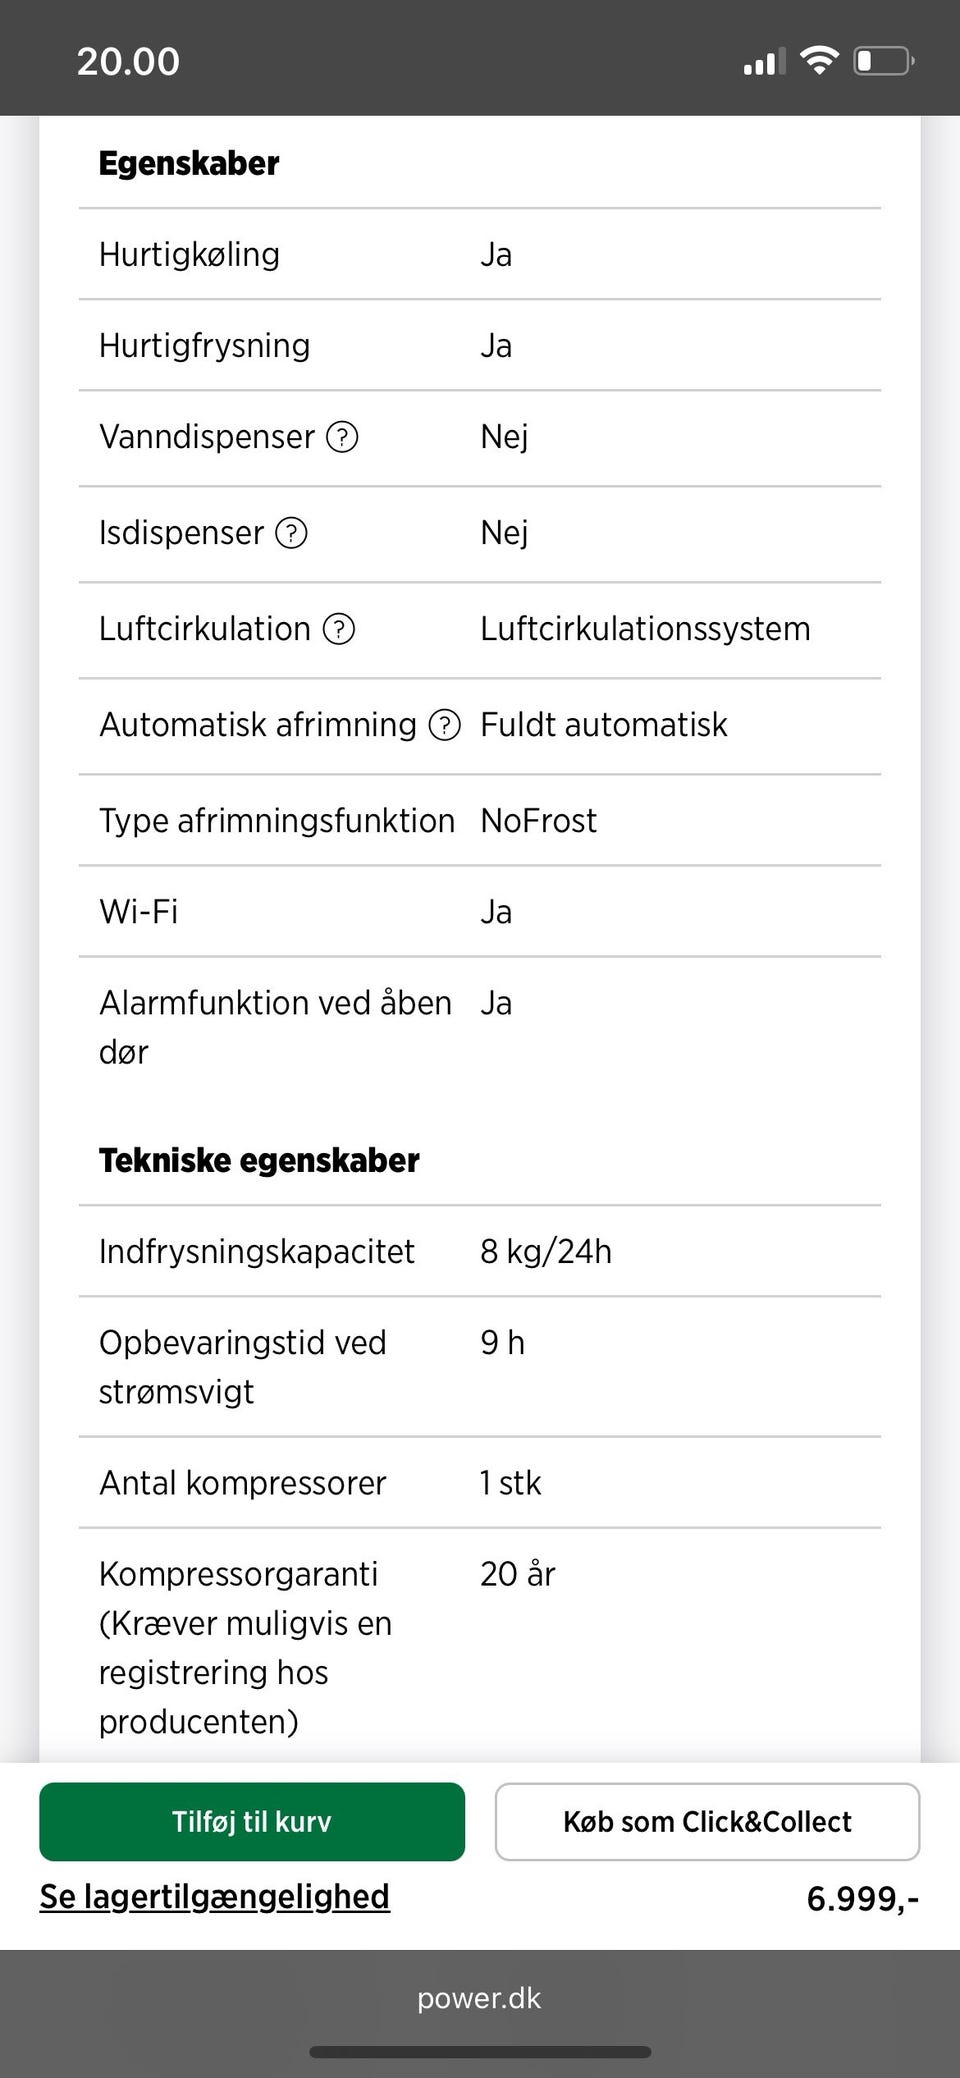Open the Vanndispenser help question mark
The image size is (960, 2078).
tap(342, 437)
